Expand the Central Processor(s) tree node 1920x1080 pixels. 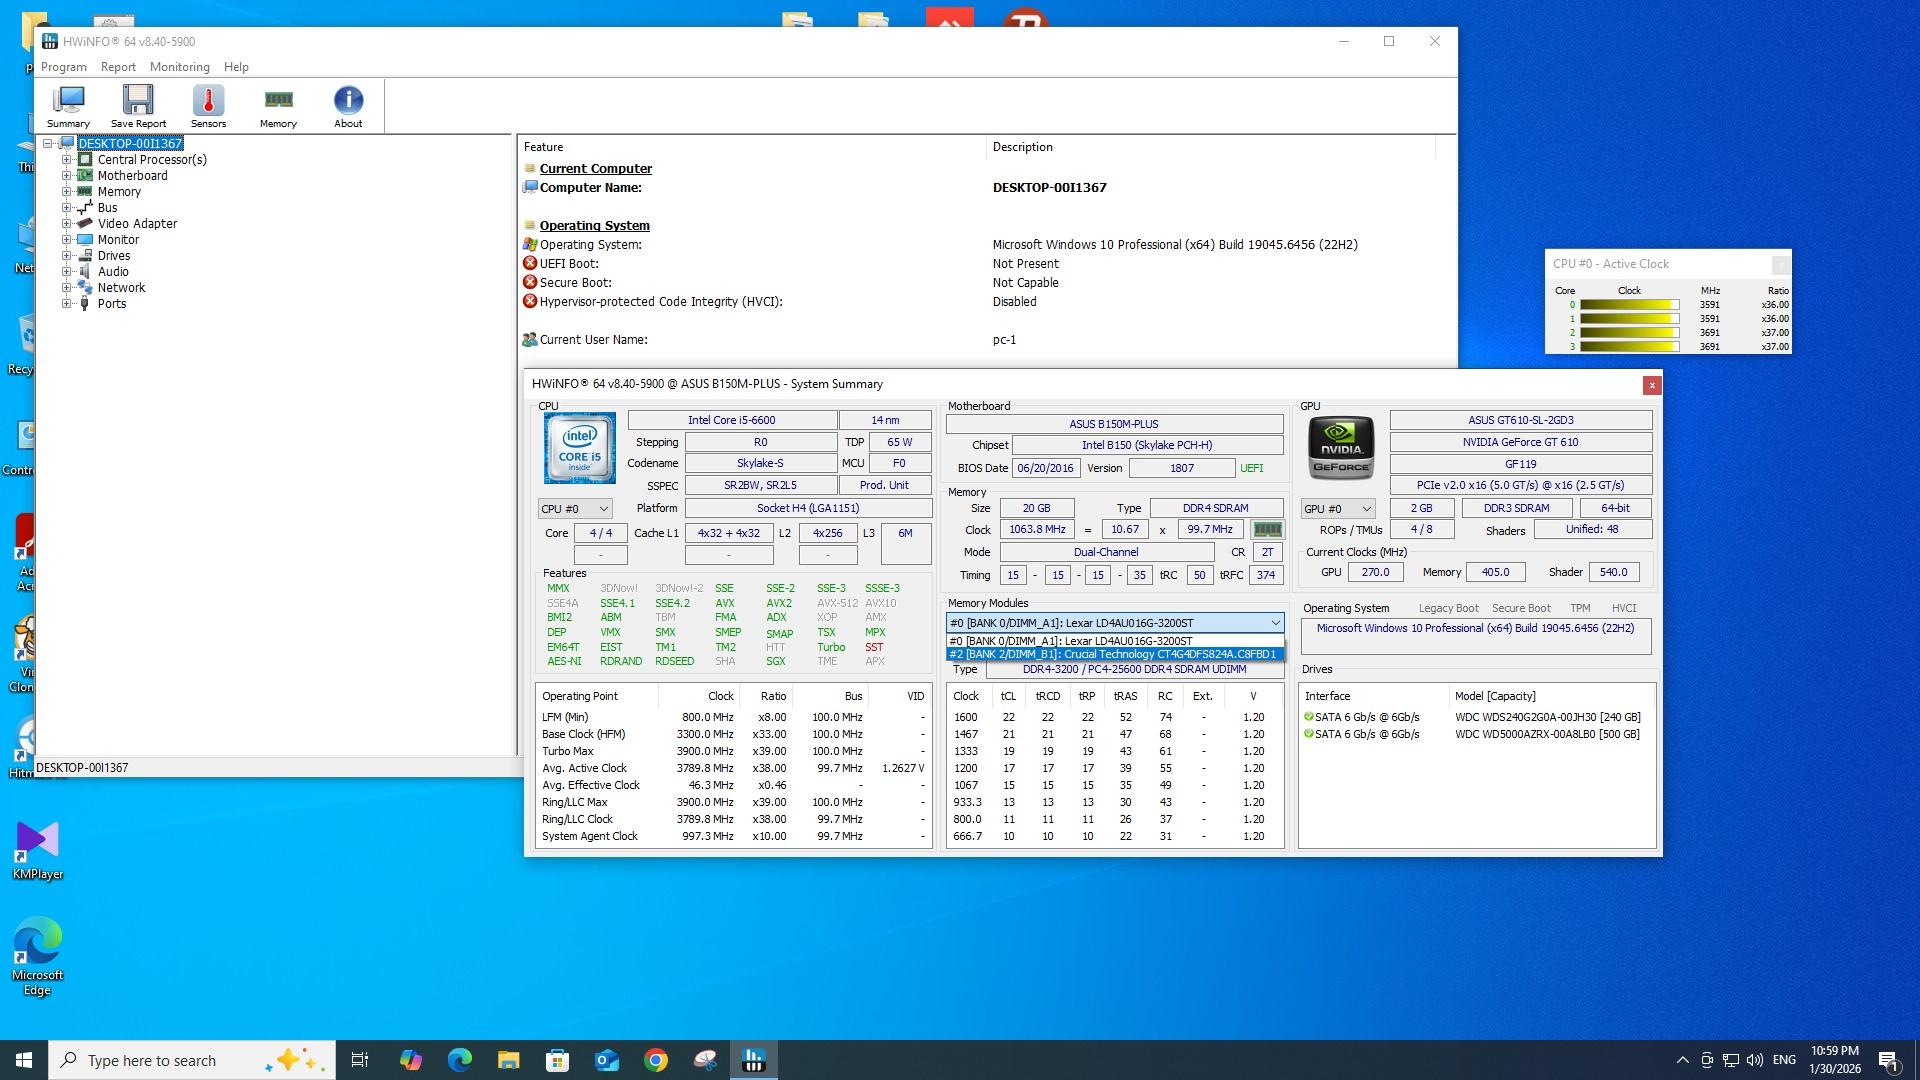(67, 160)
